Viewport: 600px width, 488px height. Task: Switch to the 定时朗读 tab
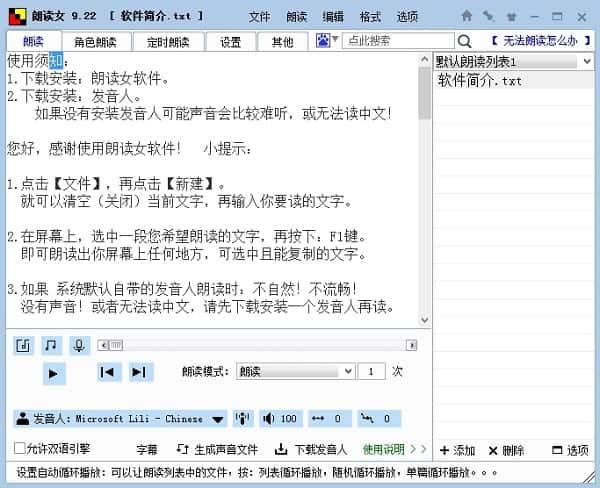pyautogui.click(x=165, y=42)
